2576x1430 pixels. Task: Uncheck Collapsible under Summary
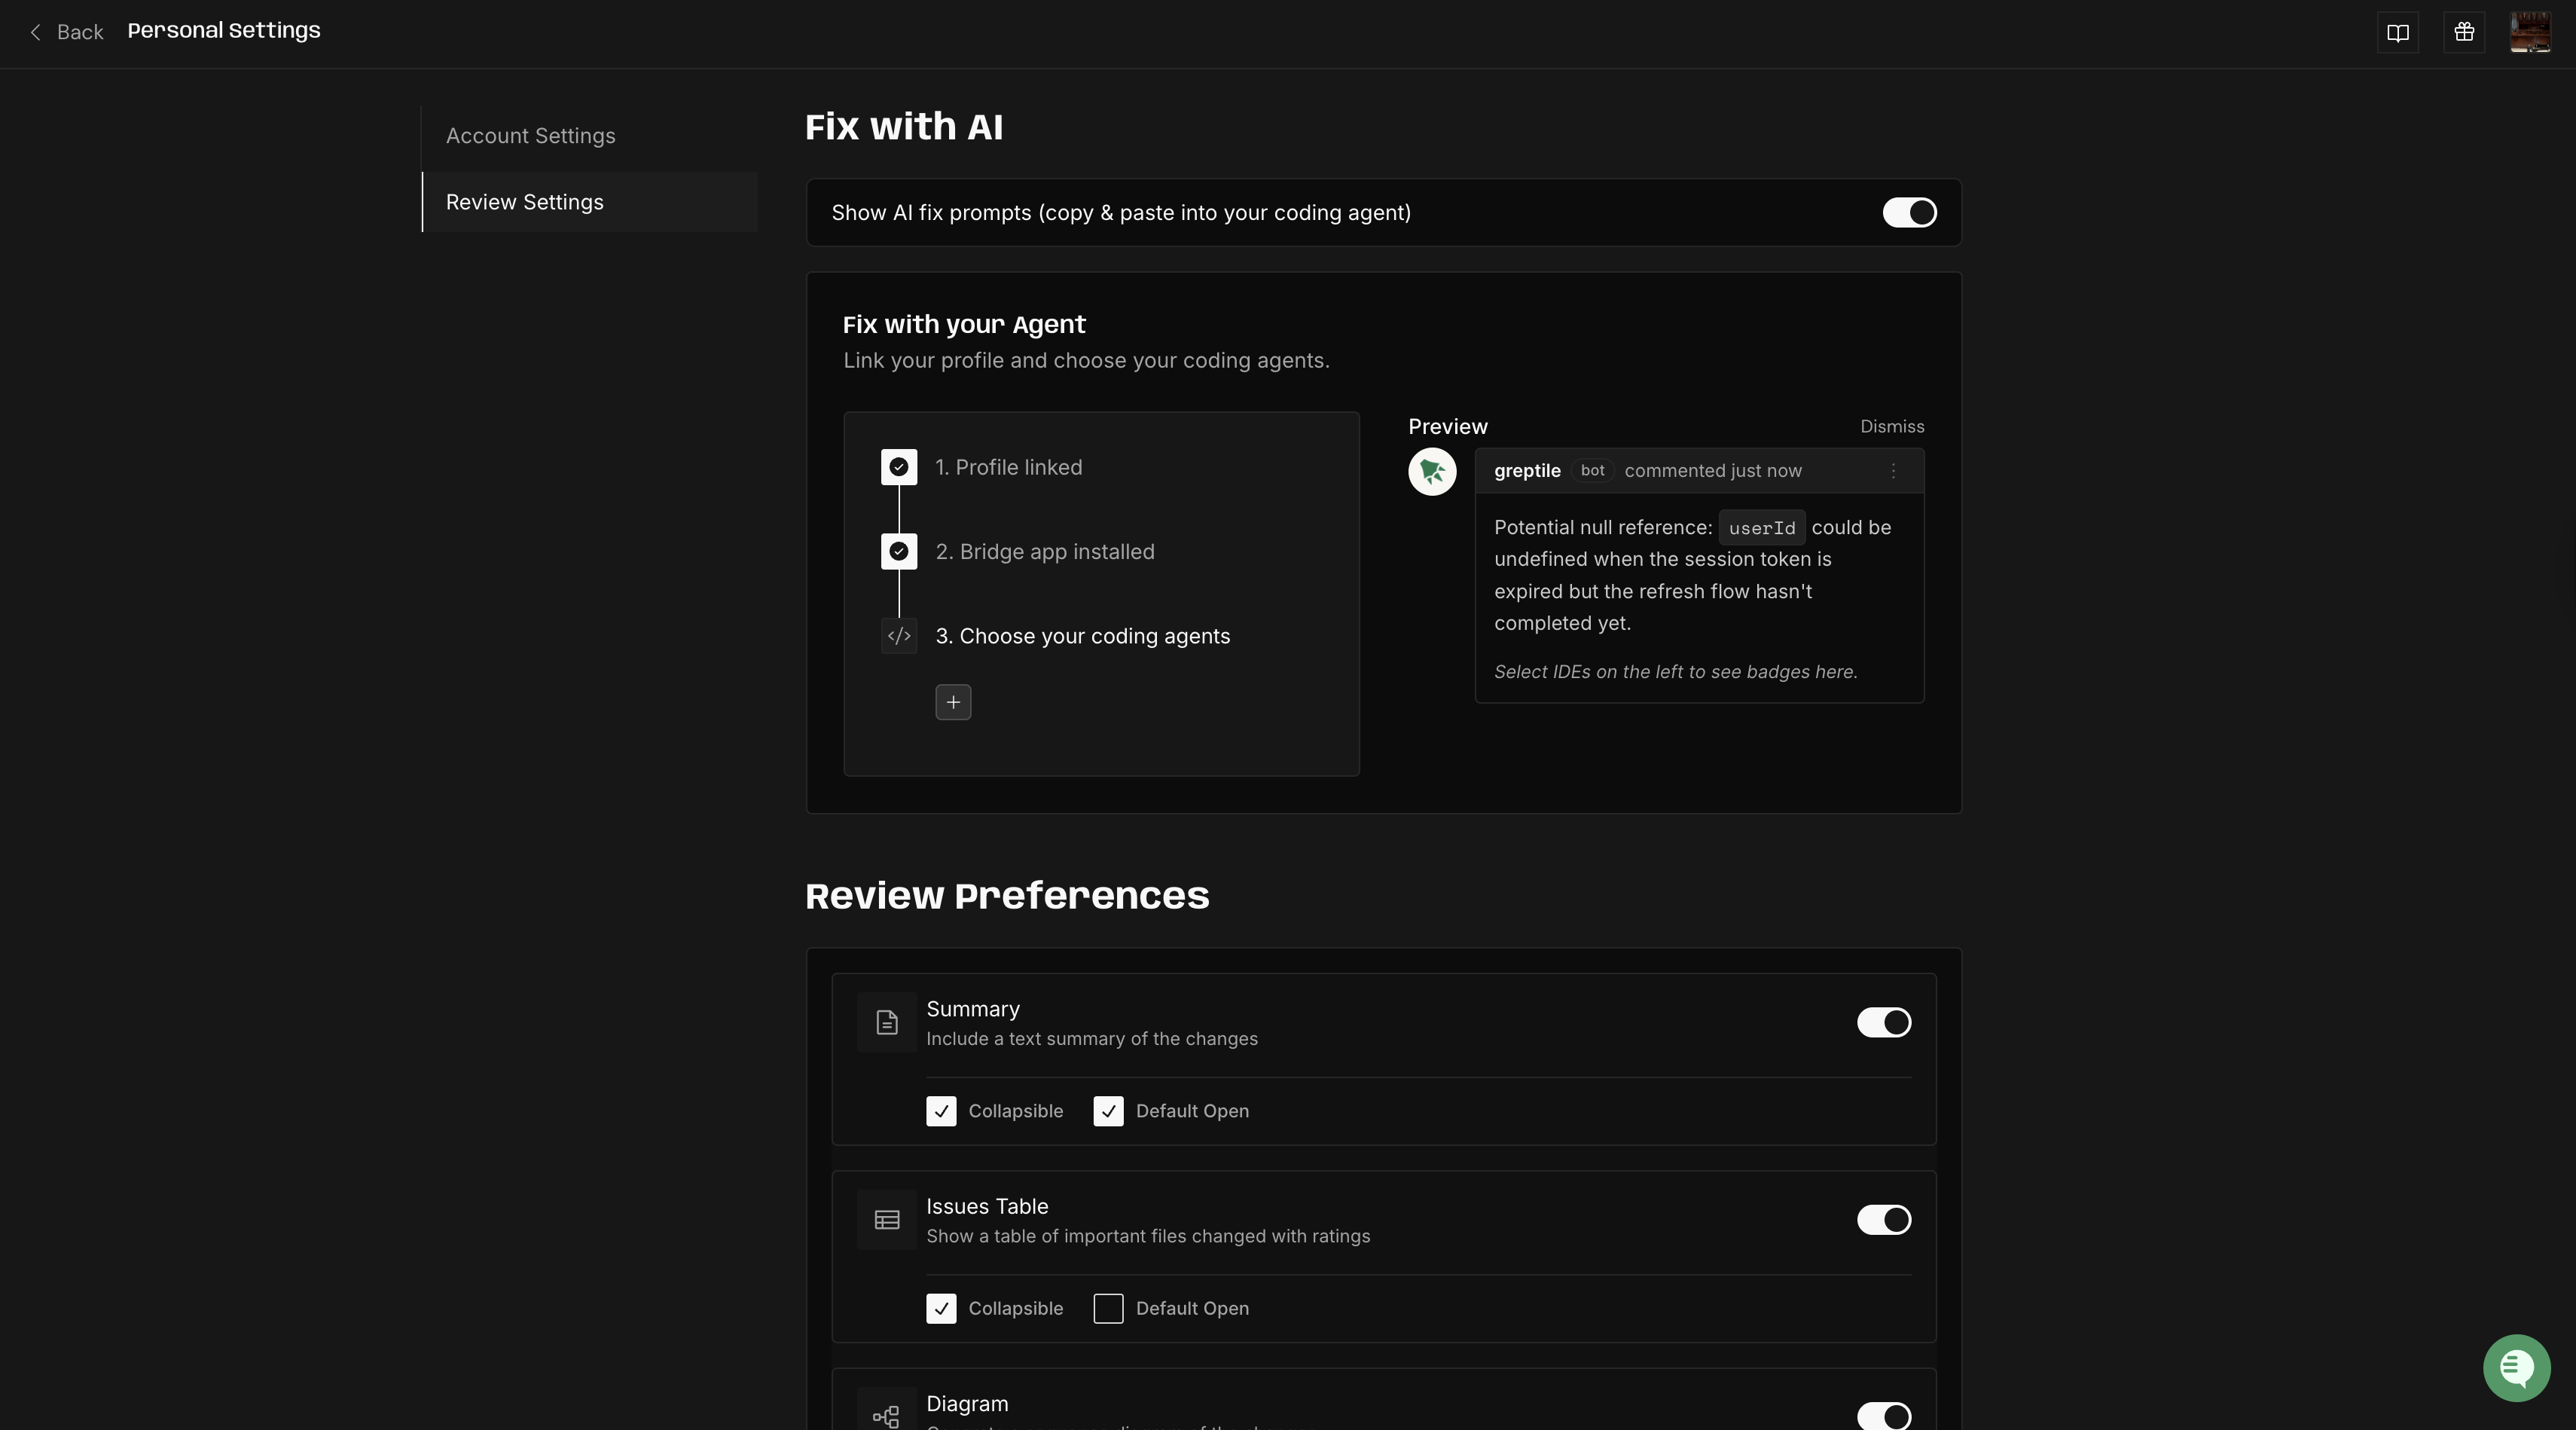click(940, 1111)
